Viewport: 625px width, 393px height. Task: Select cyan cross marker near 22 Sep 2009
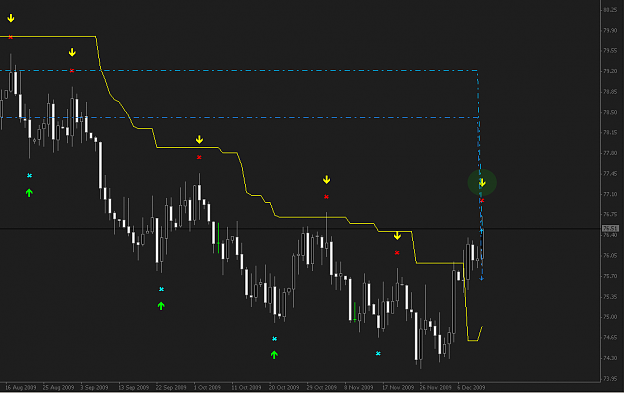pyautogui.click(x=161, y=289)
